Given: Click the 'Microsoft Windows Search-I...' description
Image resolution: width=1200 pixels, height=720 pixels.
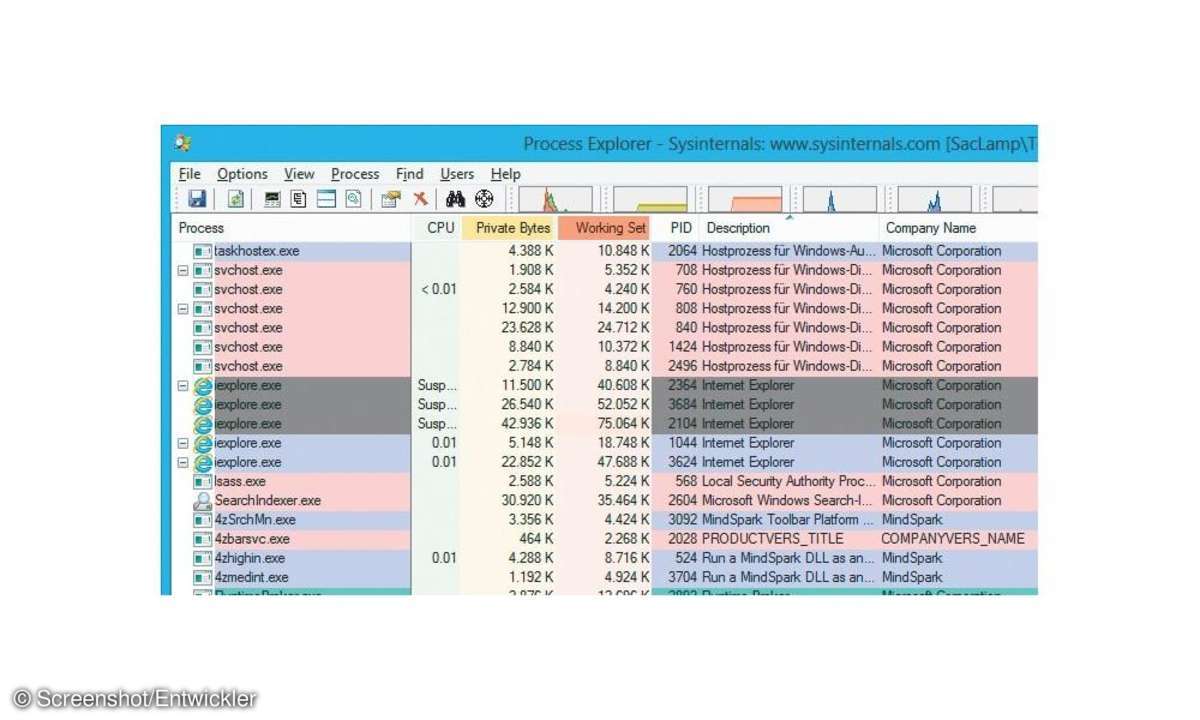Looking at the screenshot, I should click(x=787, y=501).
